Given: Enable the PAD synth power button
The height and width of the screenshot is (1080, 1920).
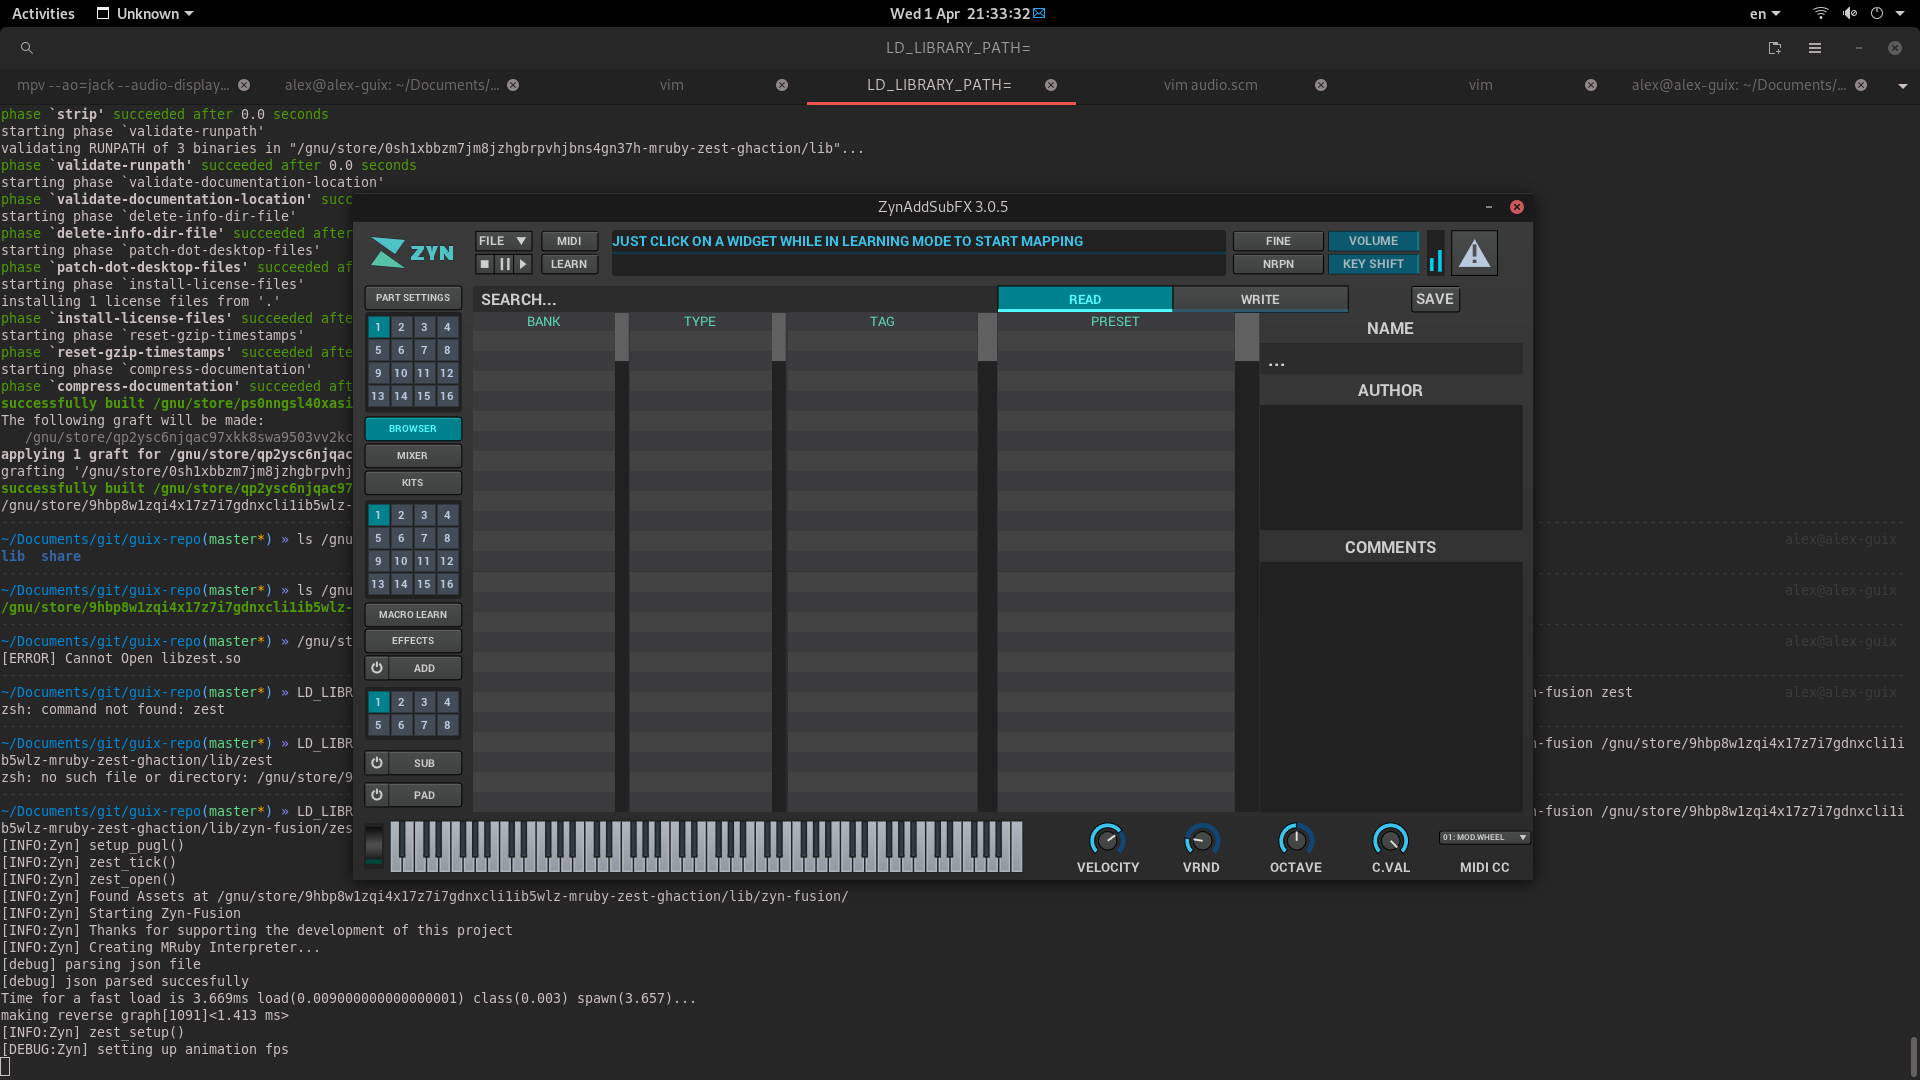Looking at the screenshot, I should (377, 795).
